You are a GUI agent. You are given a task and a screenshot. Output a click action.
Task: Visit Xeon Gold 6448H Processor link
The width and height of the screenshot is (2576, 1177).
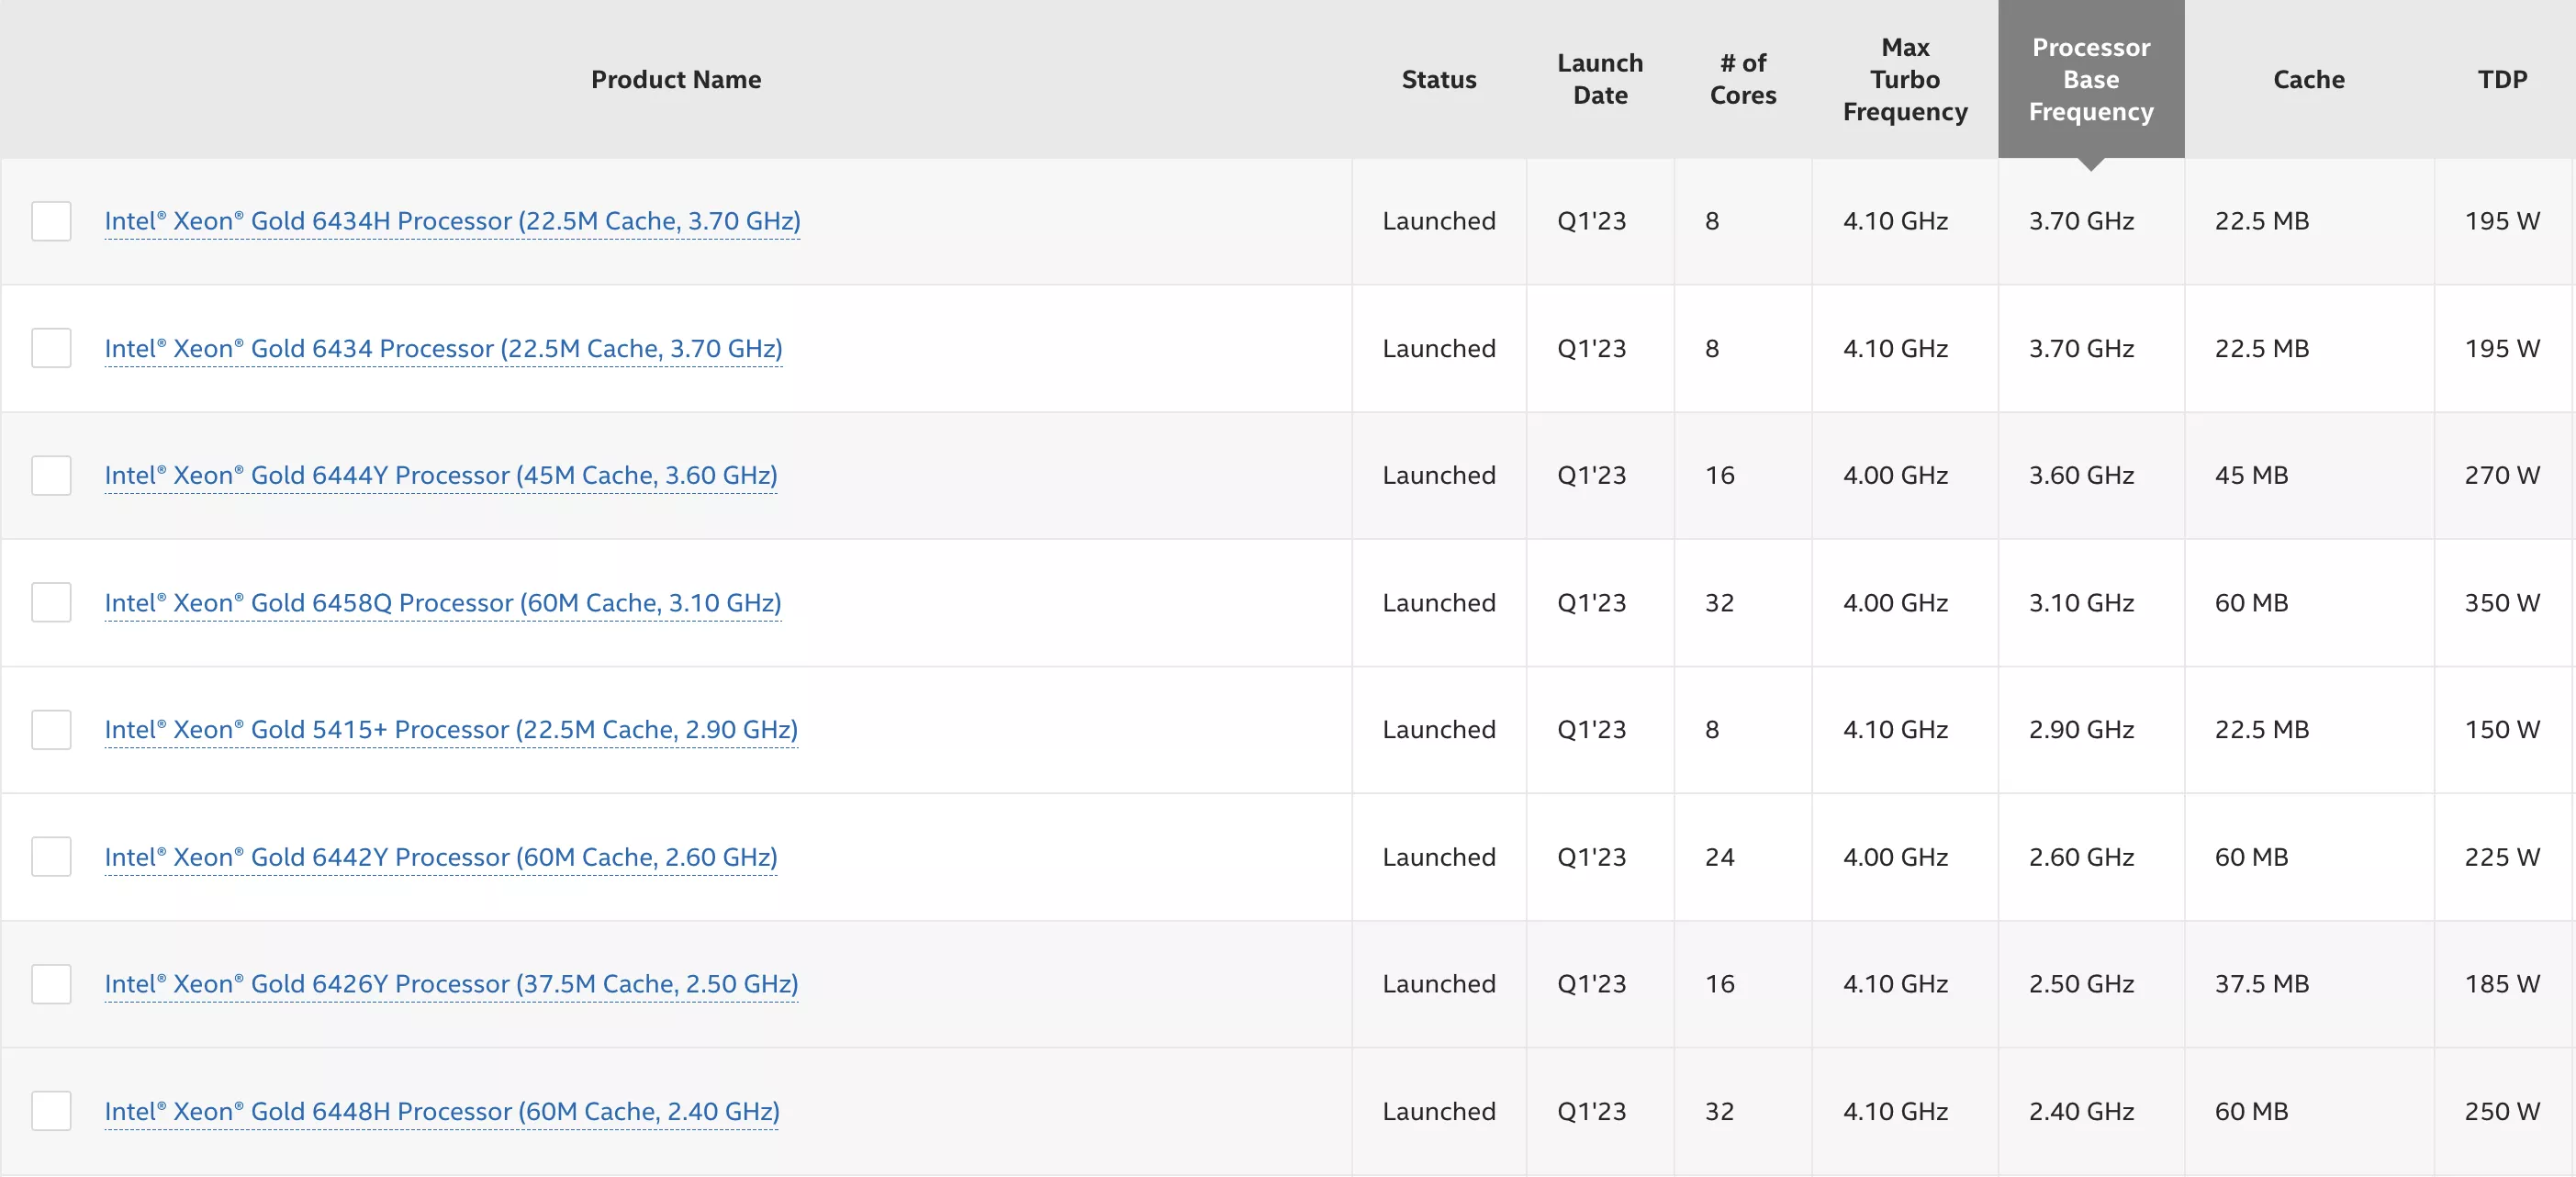pyautogui.click(x=441, y=1111)
